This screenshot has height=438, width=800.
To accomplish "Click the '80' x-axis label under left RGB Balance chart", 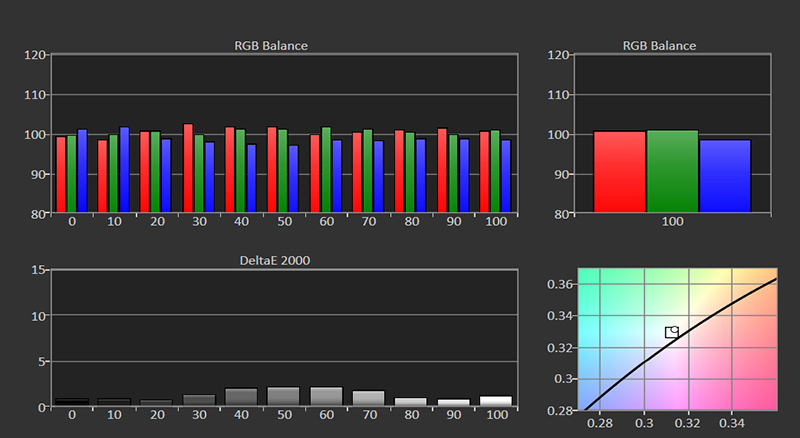I will point(411,222).
